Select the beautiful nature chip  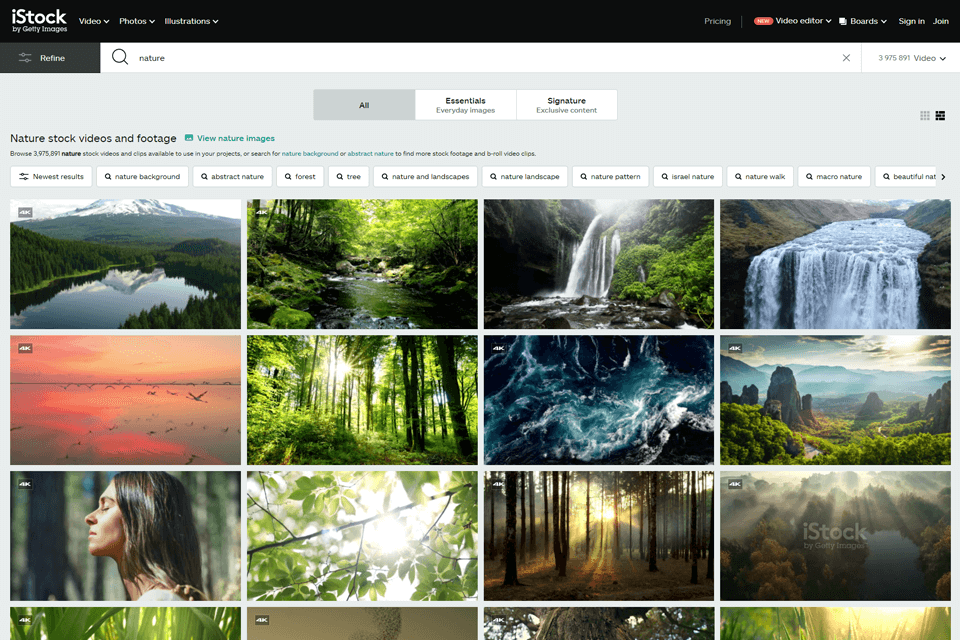[906, 176]
